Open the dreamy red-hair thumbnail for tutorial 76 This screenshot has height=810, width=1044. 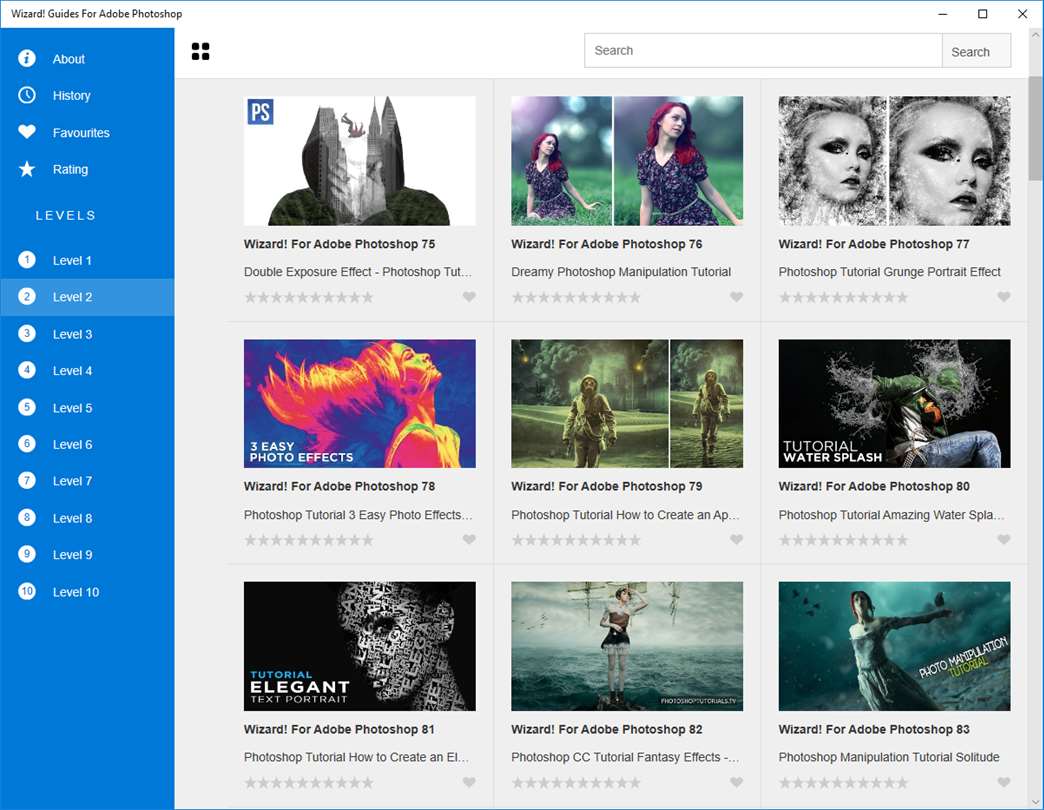coord(627,160)
